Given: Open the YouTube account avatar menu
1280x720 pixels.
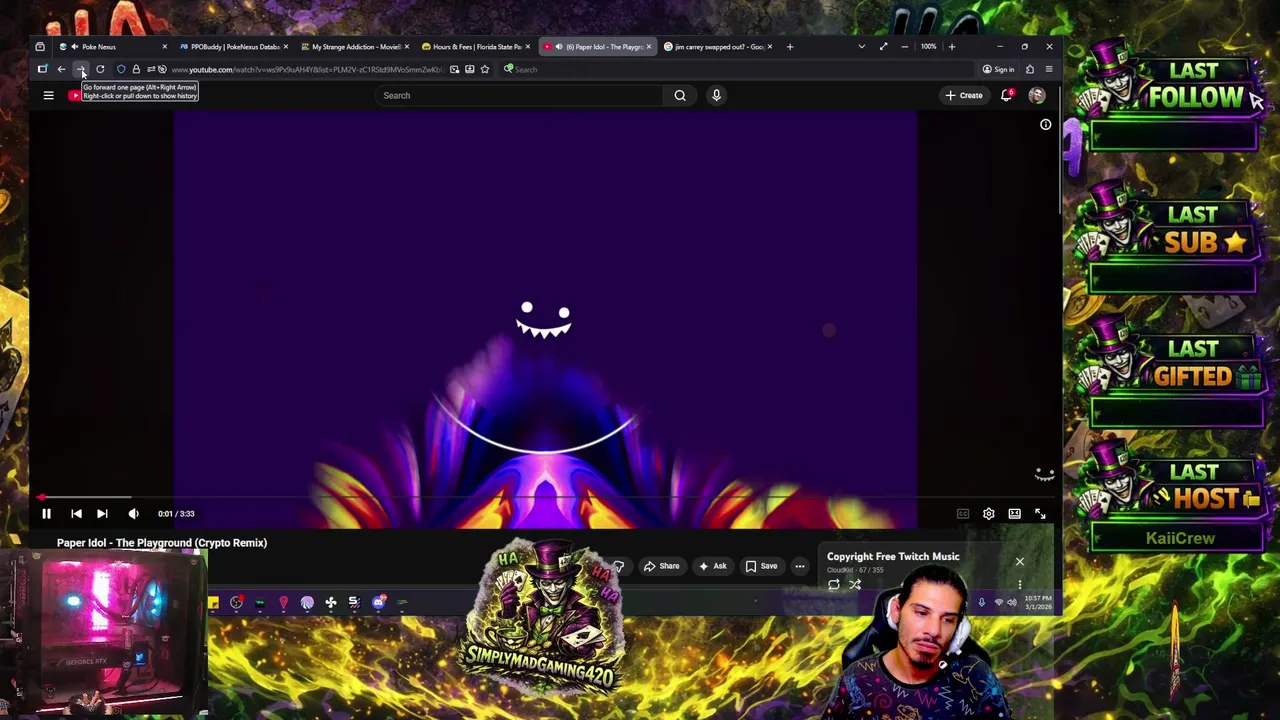Looking at the screenshot, I should [1037, 95].
